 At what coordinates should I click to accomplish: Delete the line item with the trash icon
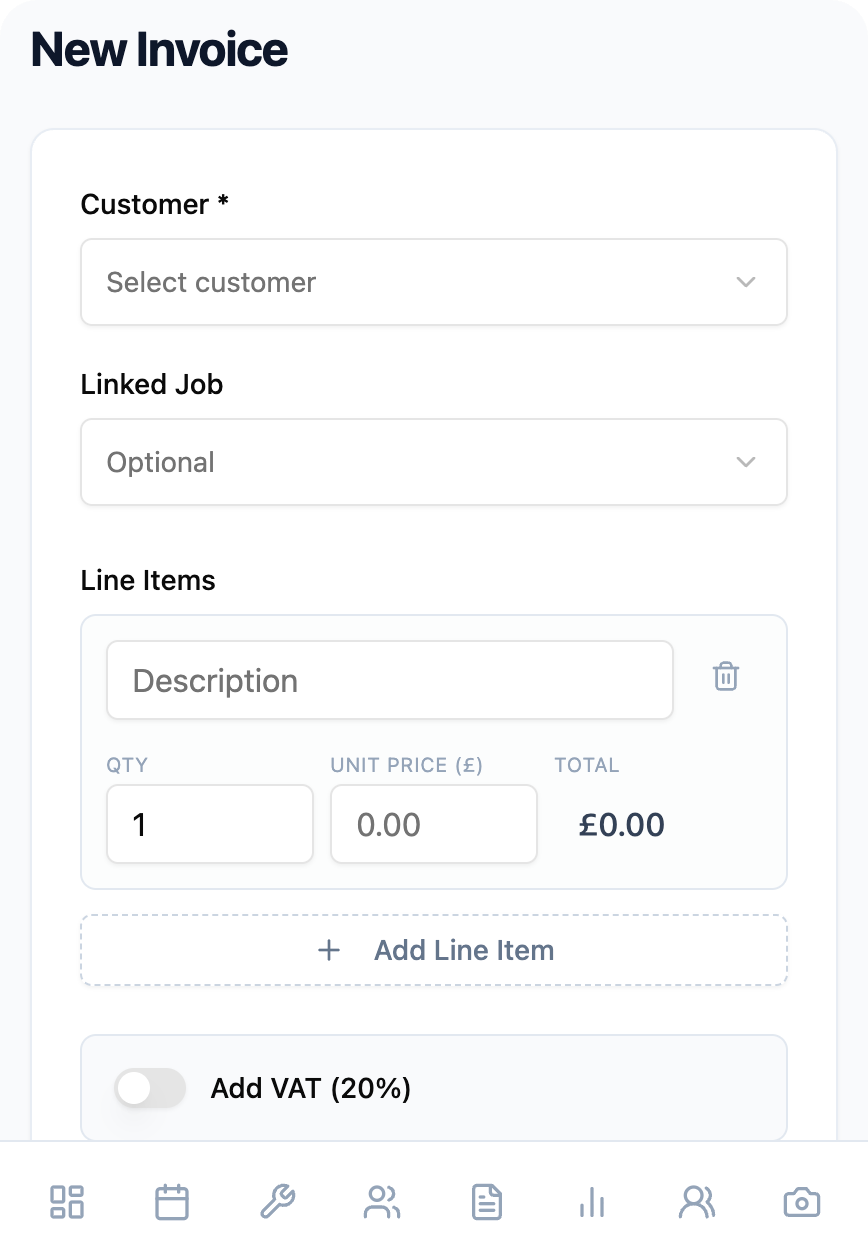click(x=726, y=677)
